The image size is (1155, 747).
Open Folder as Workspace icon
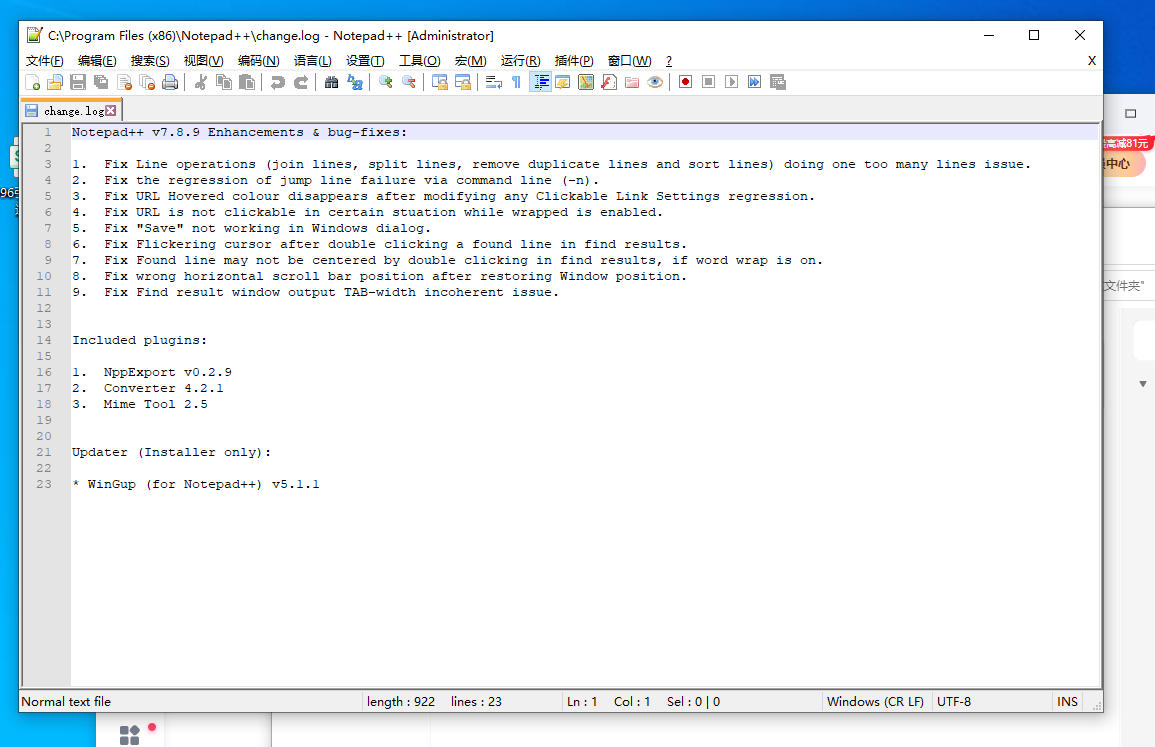(x=632, y=82)
